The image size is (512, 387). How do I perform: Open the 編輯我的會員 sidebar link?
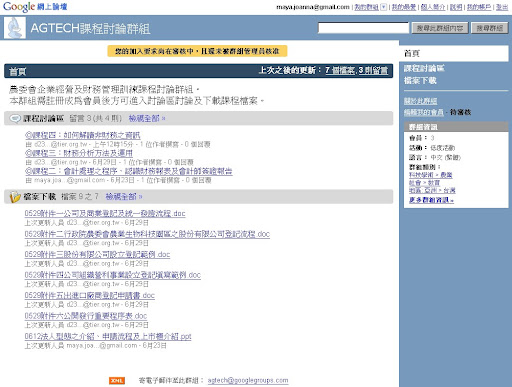[424, 112]
